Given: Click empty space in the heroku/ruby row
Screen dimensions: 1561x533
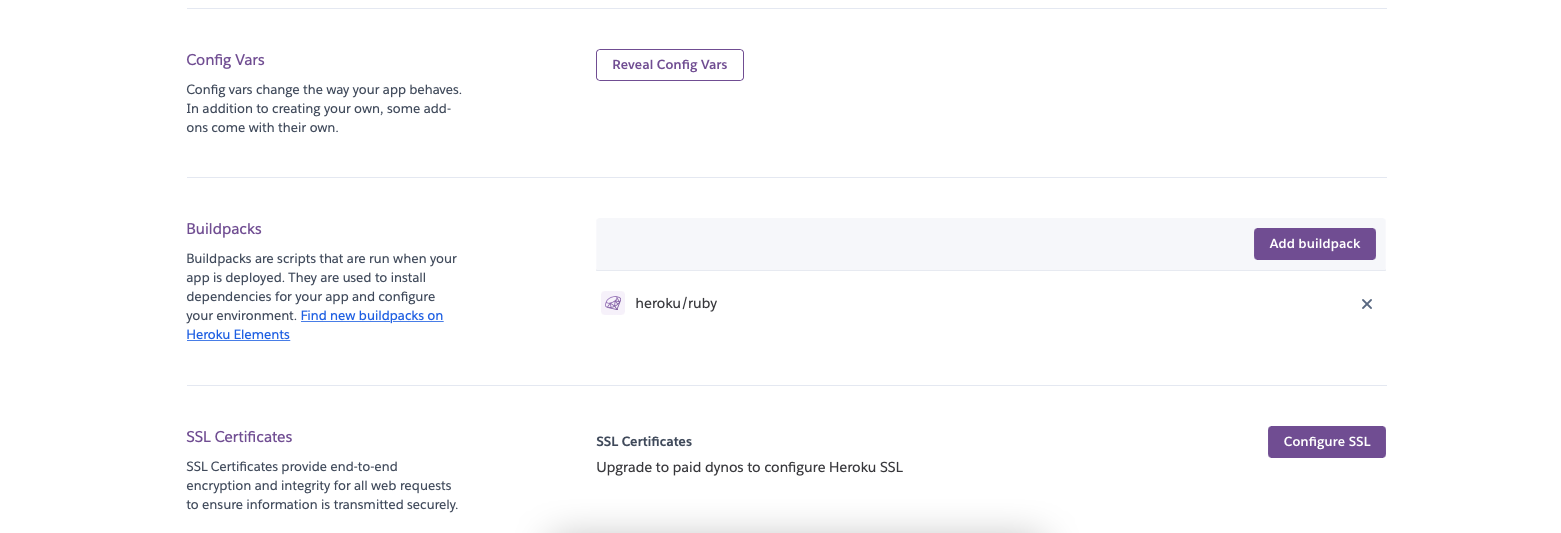Looking at the screenshot, I should (x=1000, y=304).
